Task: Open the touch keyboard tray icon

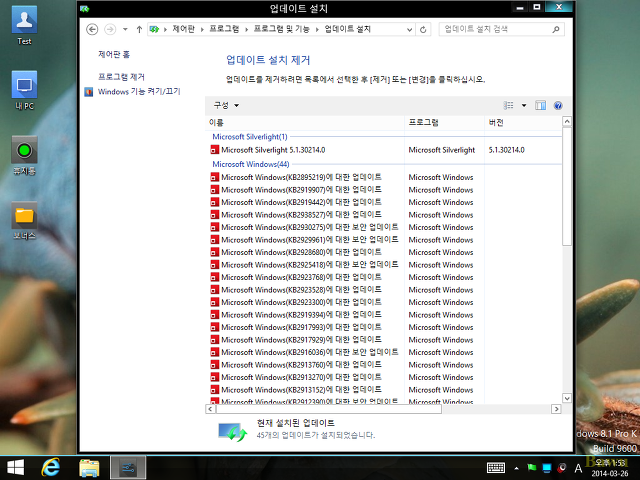Action: tap(496, 468)
